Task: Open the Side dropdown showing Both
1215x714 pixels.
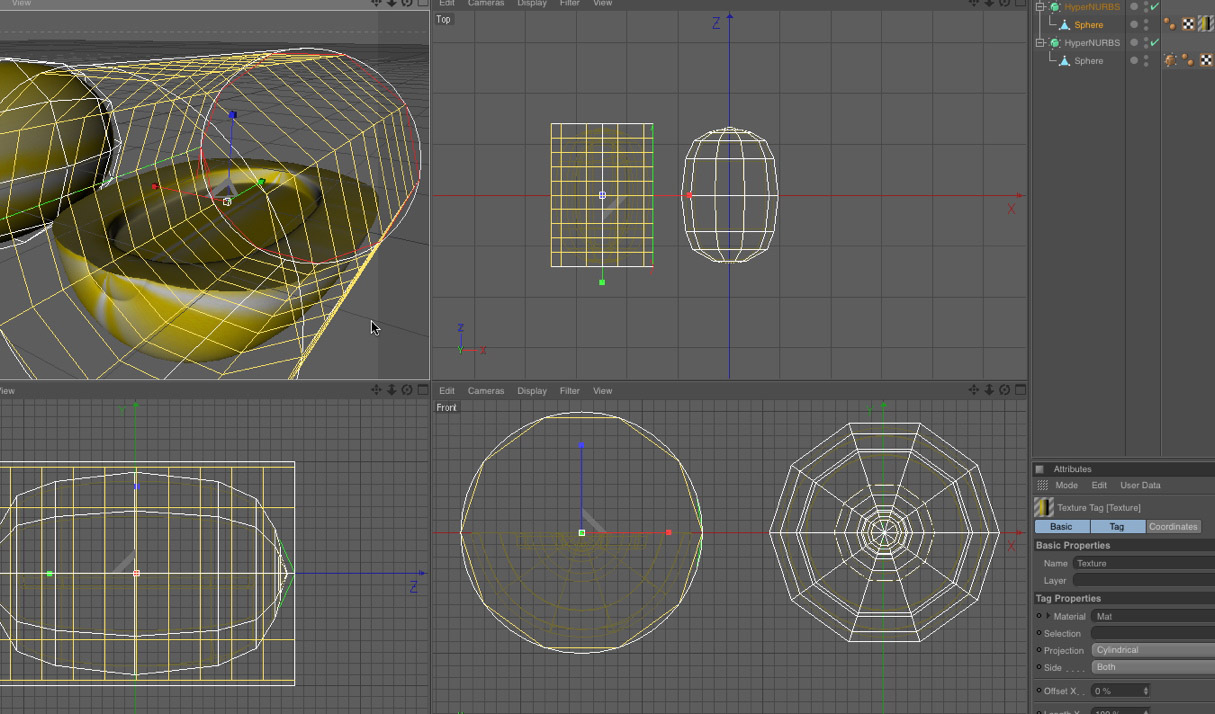Action: pos(1153,667)
